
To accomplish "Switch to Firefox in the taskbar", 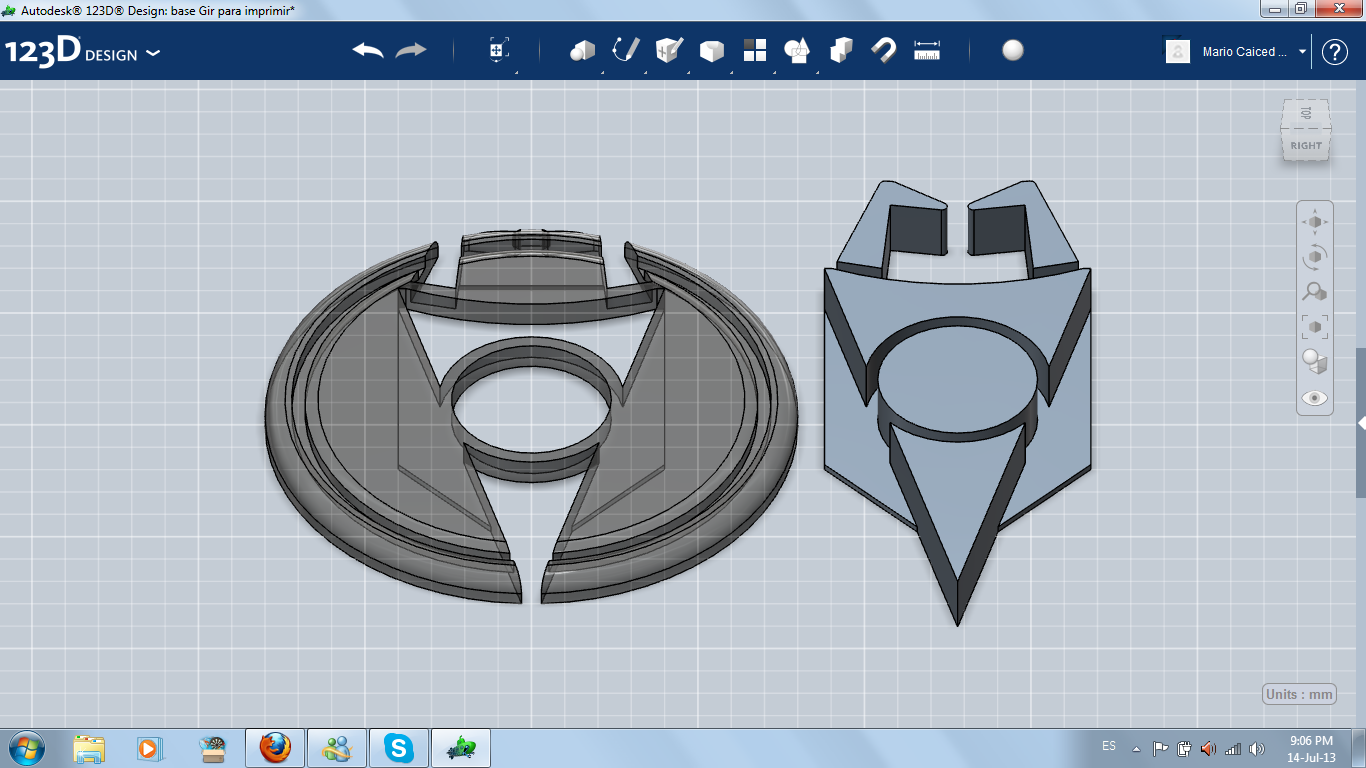I will [274, 748].
